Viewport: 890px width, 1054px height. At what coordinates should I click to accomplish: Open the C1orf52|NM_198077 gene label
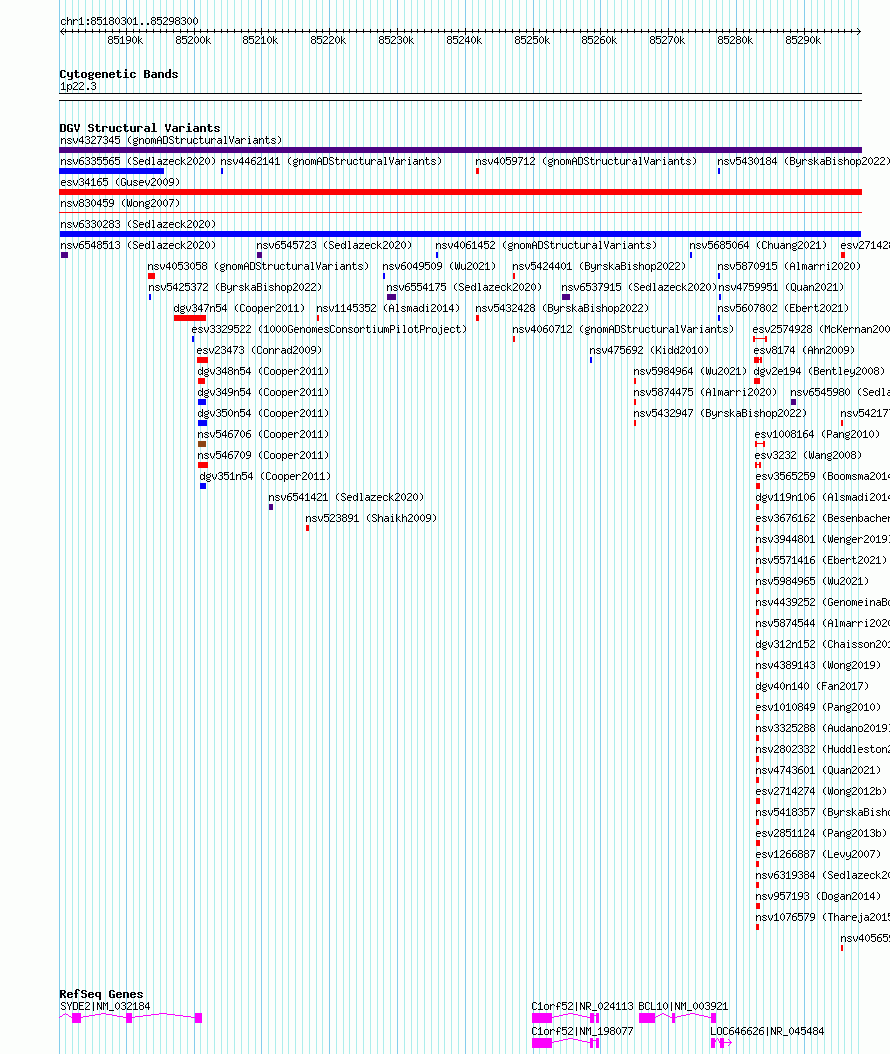[x=582, y=1031]
